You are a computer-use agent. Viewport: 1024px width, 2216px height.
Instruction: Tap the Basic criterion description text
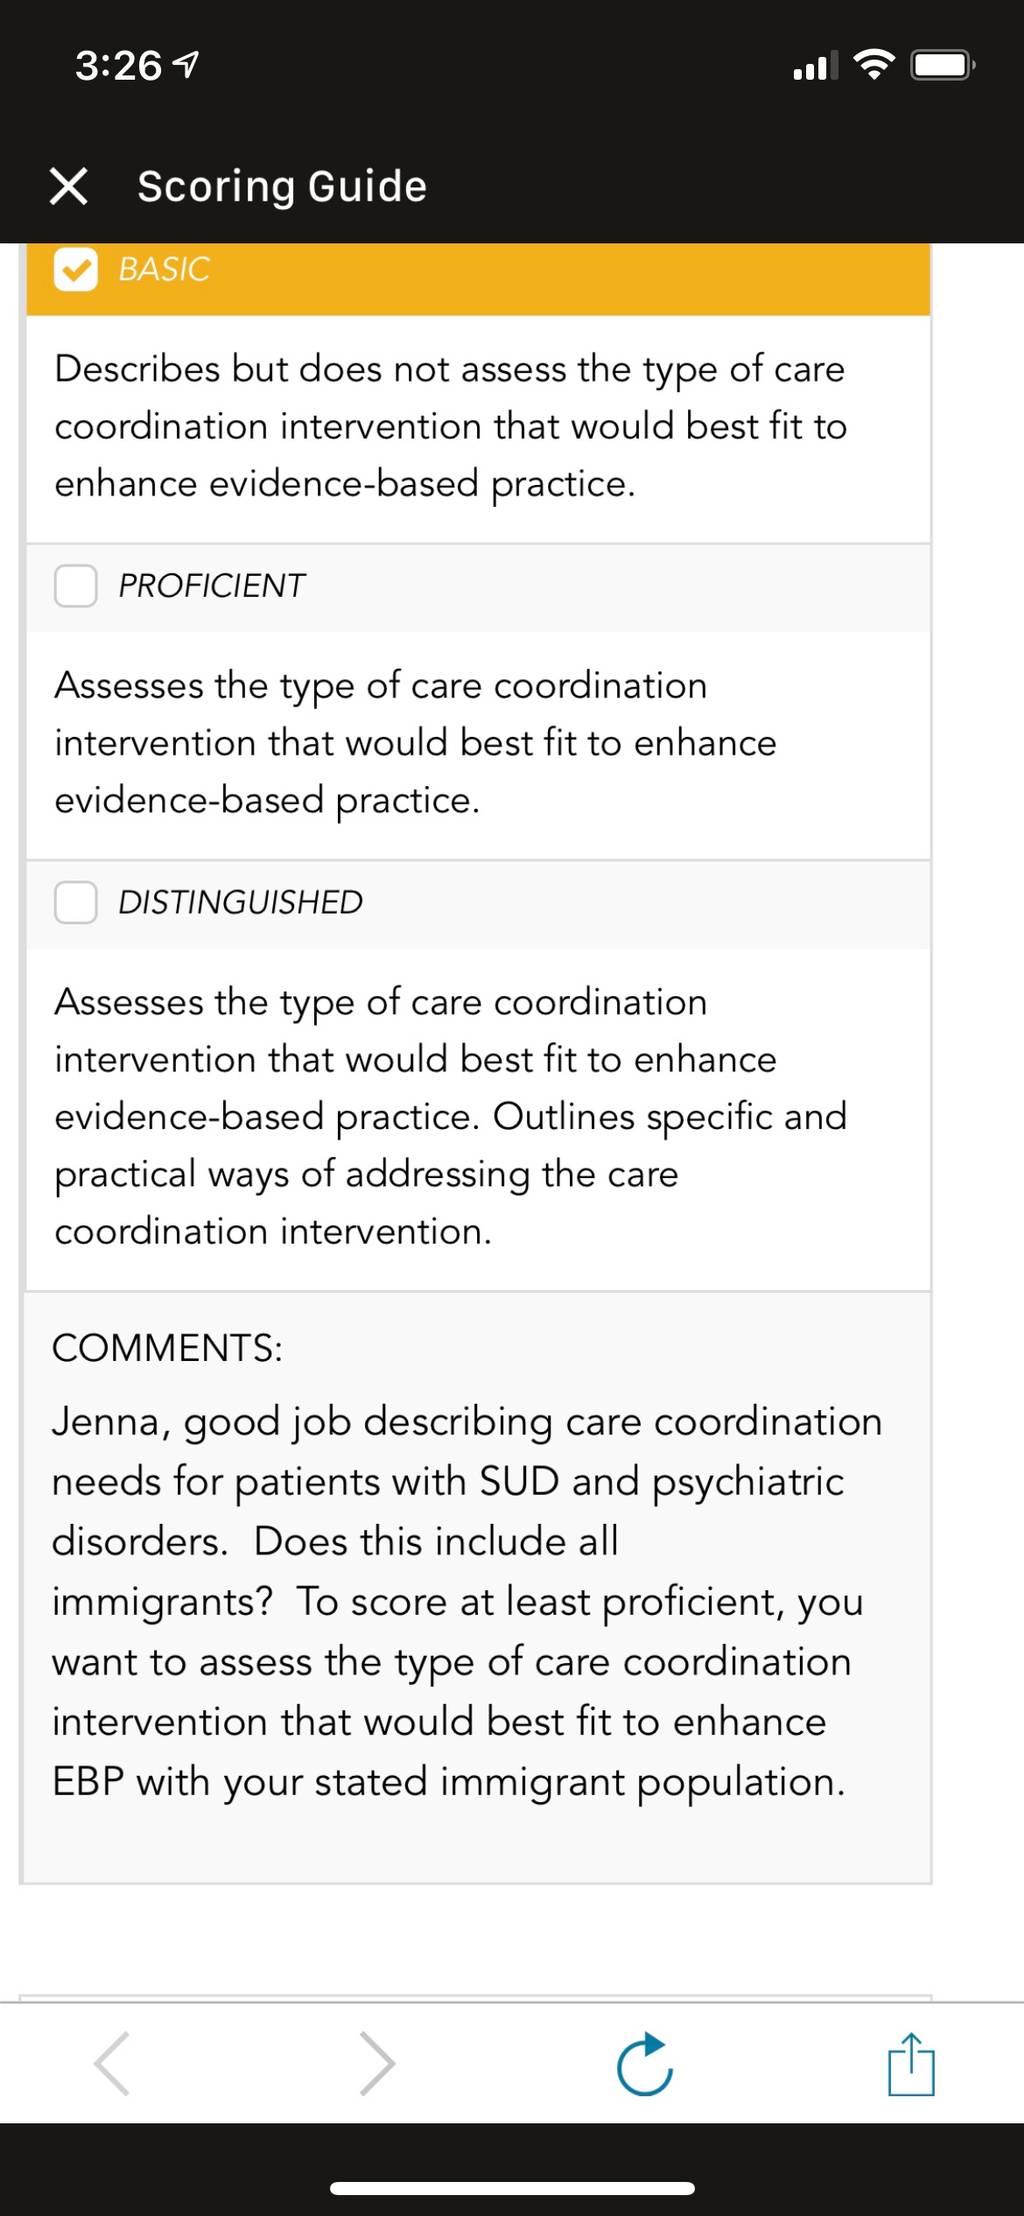(x=450, y=426)
